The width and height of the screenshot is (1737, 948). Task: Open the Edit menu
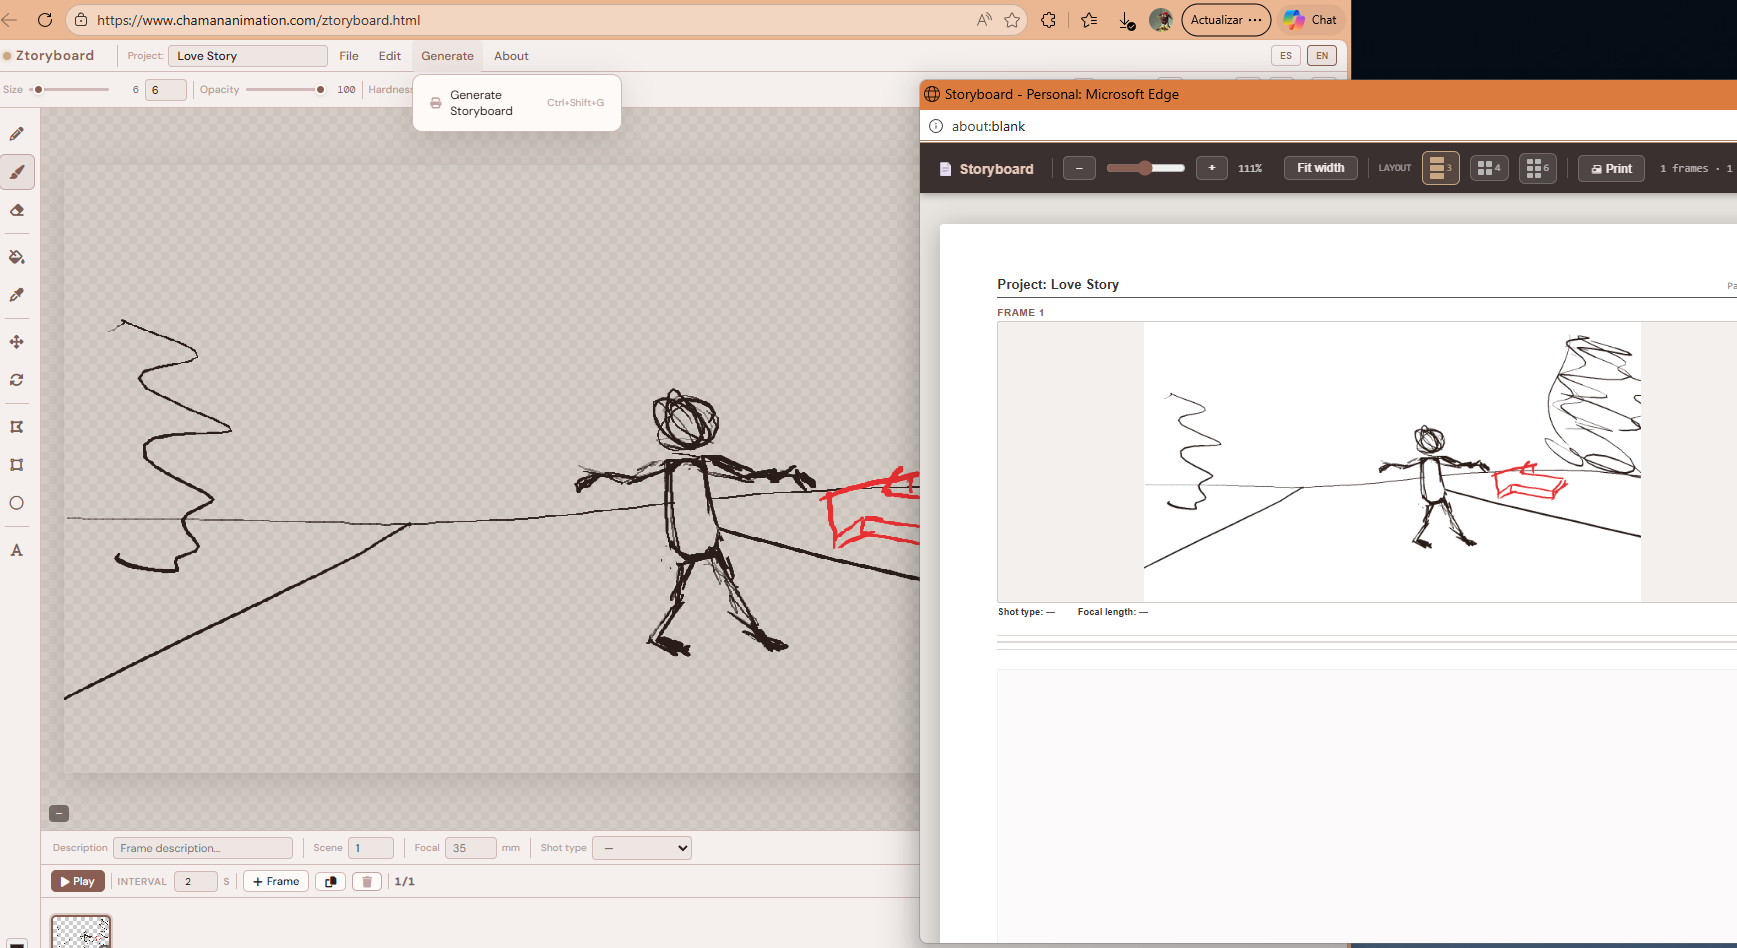pos(390,56)
